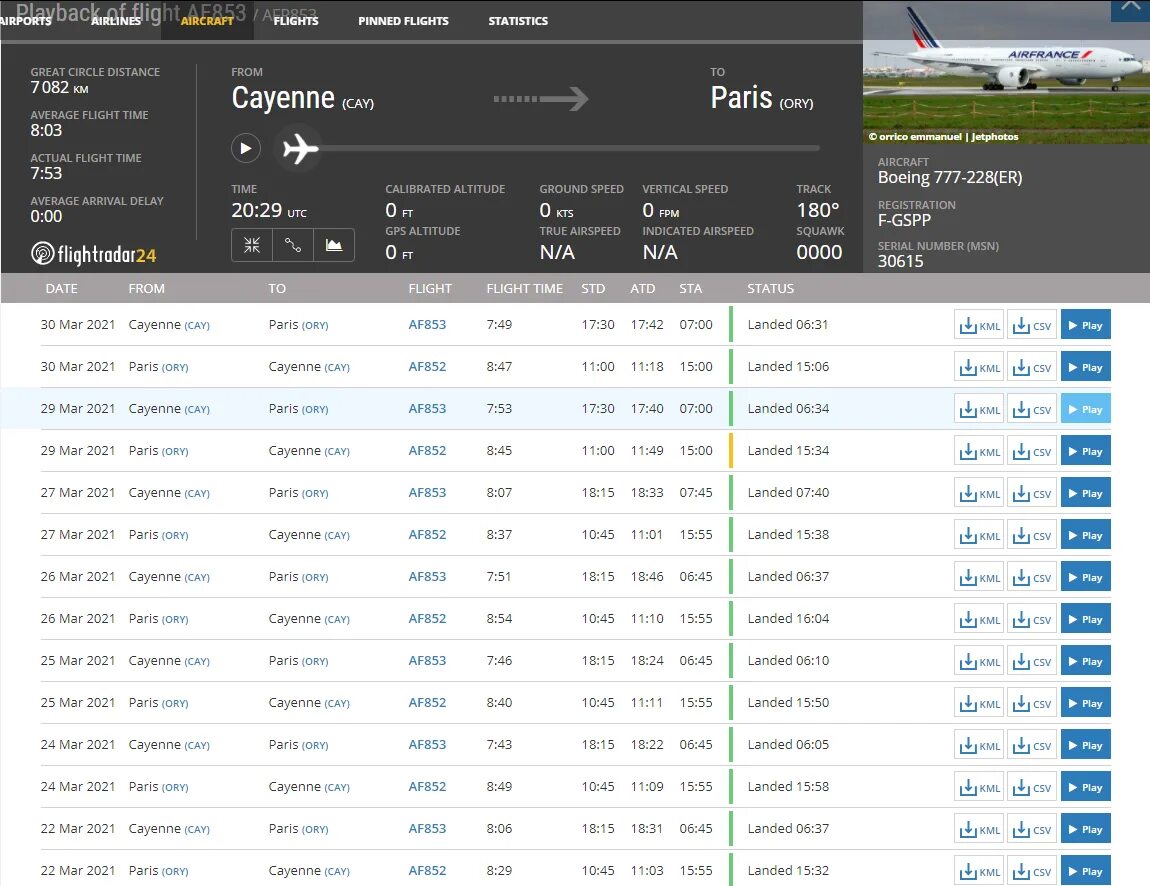Play the 27 Mar AF853 flight landed 07:40
Screen dimensions: 1150x886
pyautogui.click(x=1085, y=493)
